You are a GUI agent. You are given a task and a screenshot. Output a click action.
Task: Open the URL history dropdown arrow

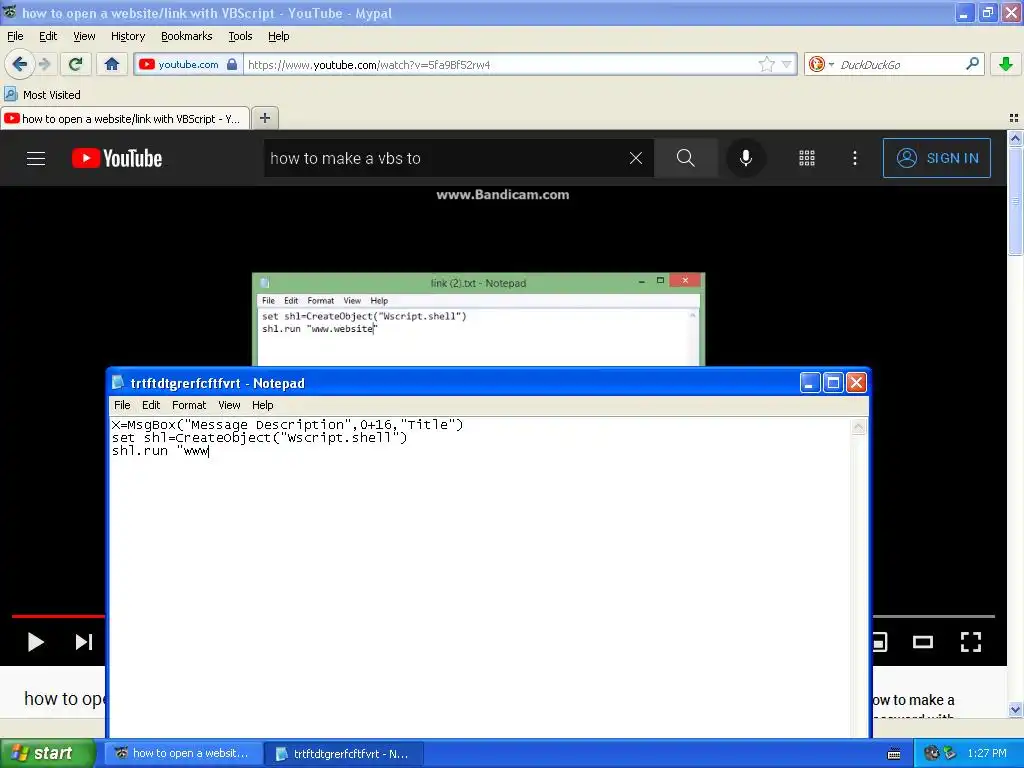pyautogui.click(x=786, y=64)
